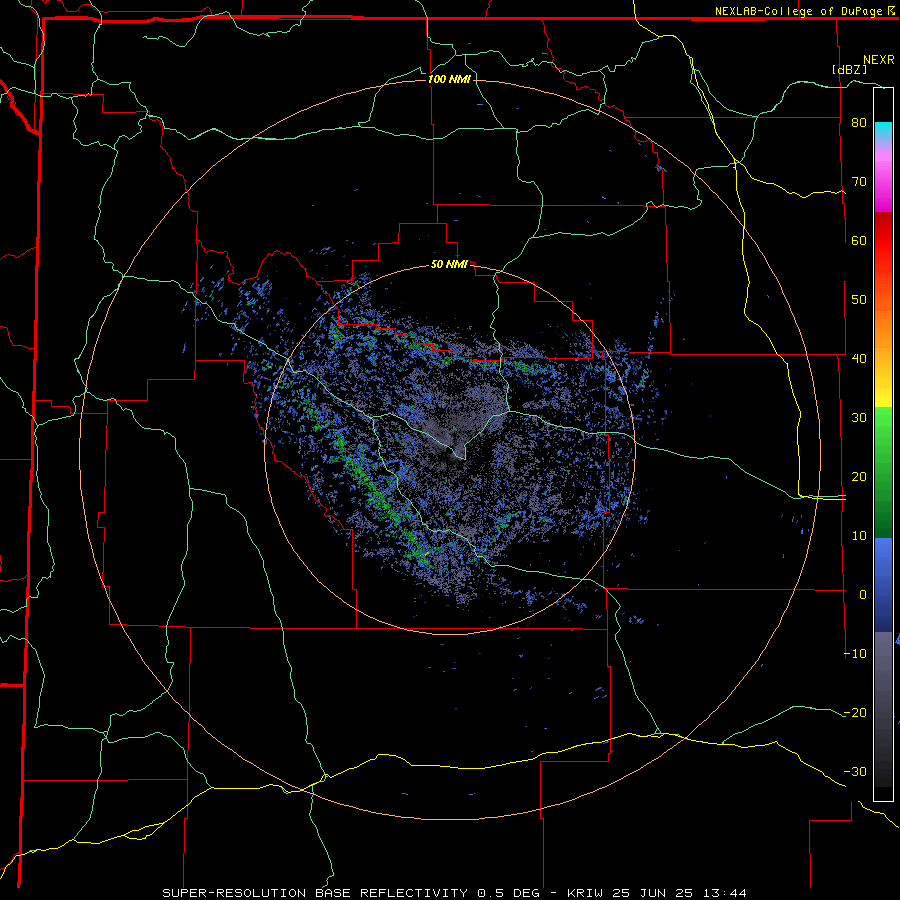Click the 25 JUN 25 date in caption
The width and height of the screenshot is (900, 900).
[x=654, y=893]
